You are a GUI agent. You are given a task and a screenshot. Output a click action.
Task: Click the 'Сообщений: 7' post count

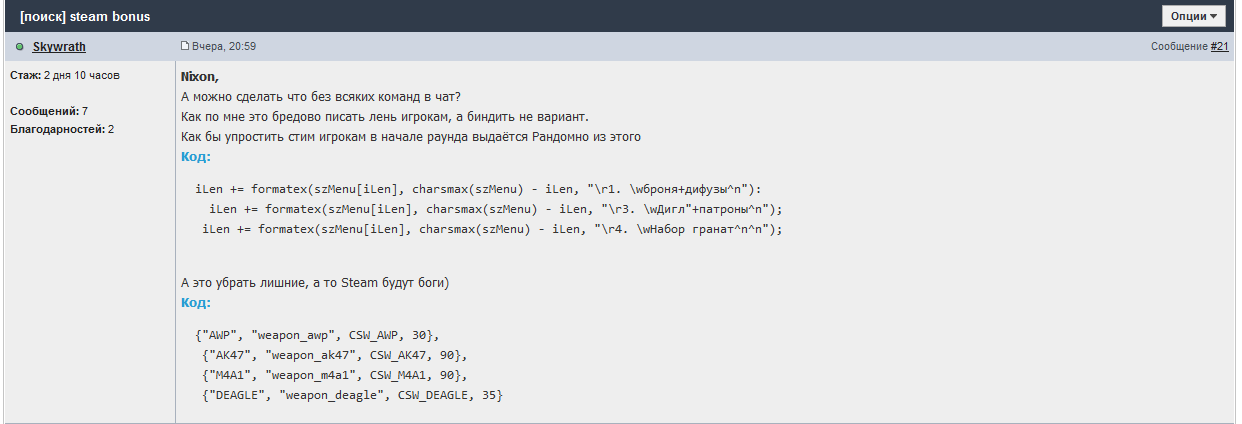[x=49, y=111]
